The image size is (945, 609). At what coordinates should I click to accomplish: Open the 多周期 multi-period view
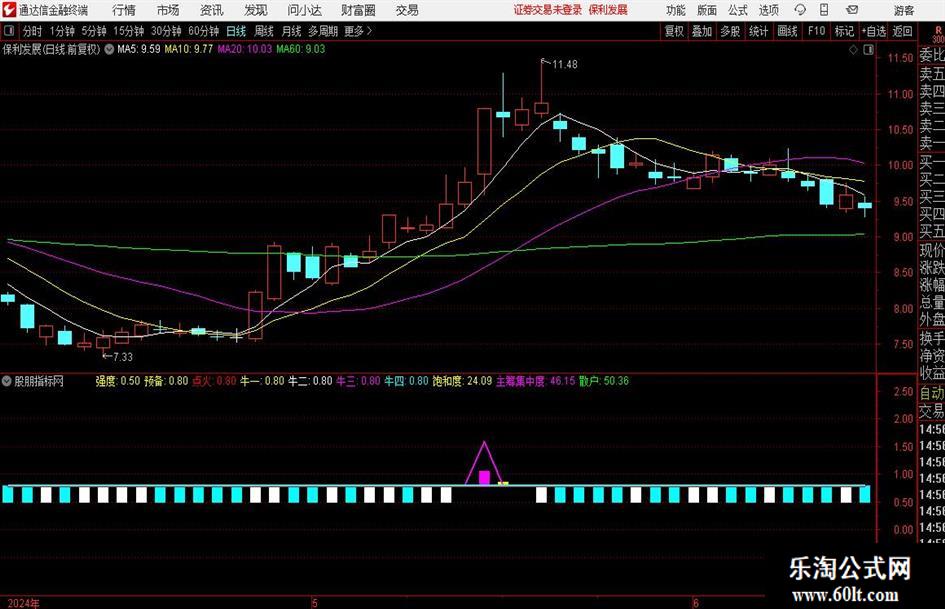click(x=323, y=31)
